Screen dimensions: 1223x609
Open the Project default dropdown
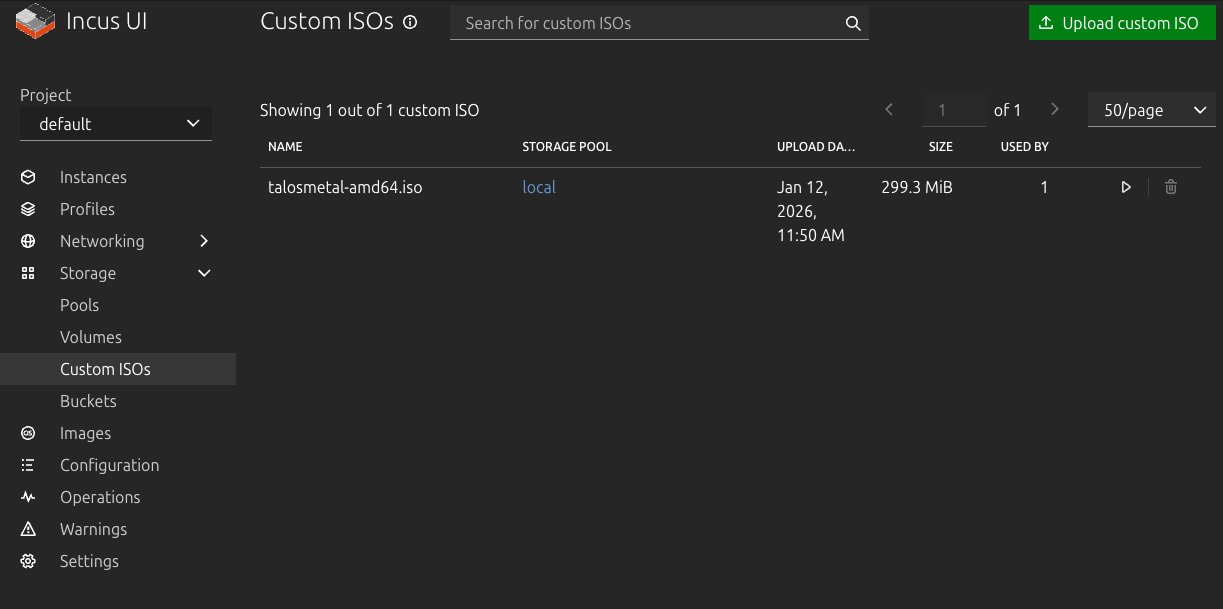(x=116, y=124)
